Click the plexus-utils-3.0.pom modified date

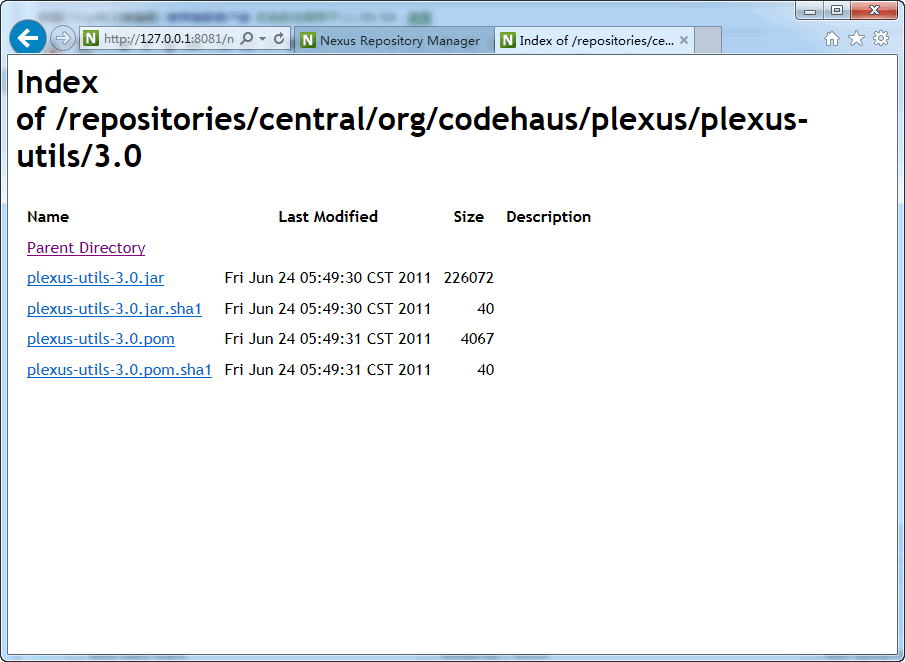tap(328, 339)
